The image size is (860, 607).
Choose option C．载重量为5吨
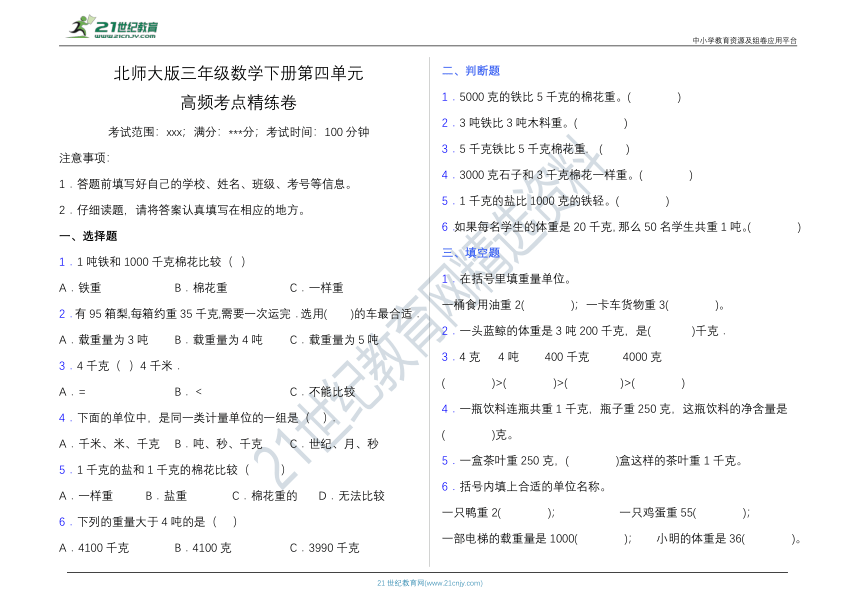click(334, 339)
